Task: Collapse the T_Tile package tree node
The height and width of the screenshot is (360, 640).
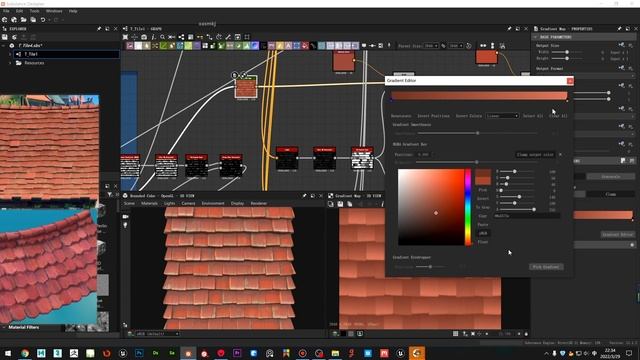Action: [x=4, y=46]
